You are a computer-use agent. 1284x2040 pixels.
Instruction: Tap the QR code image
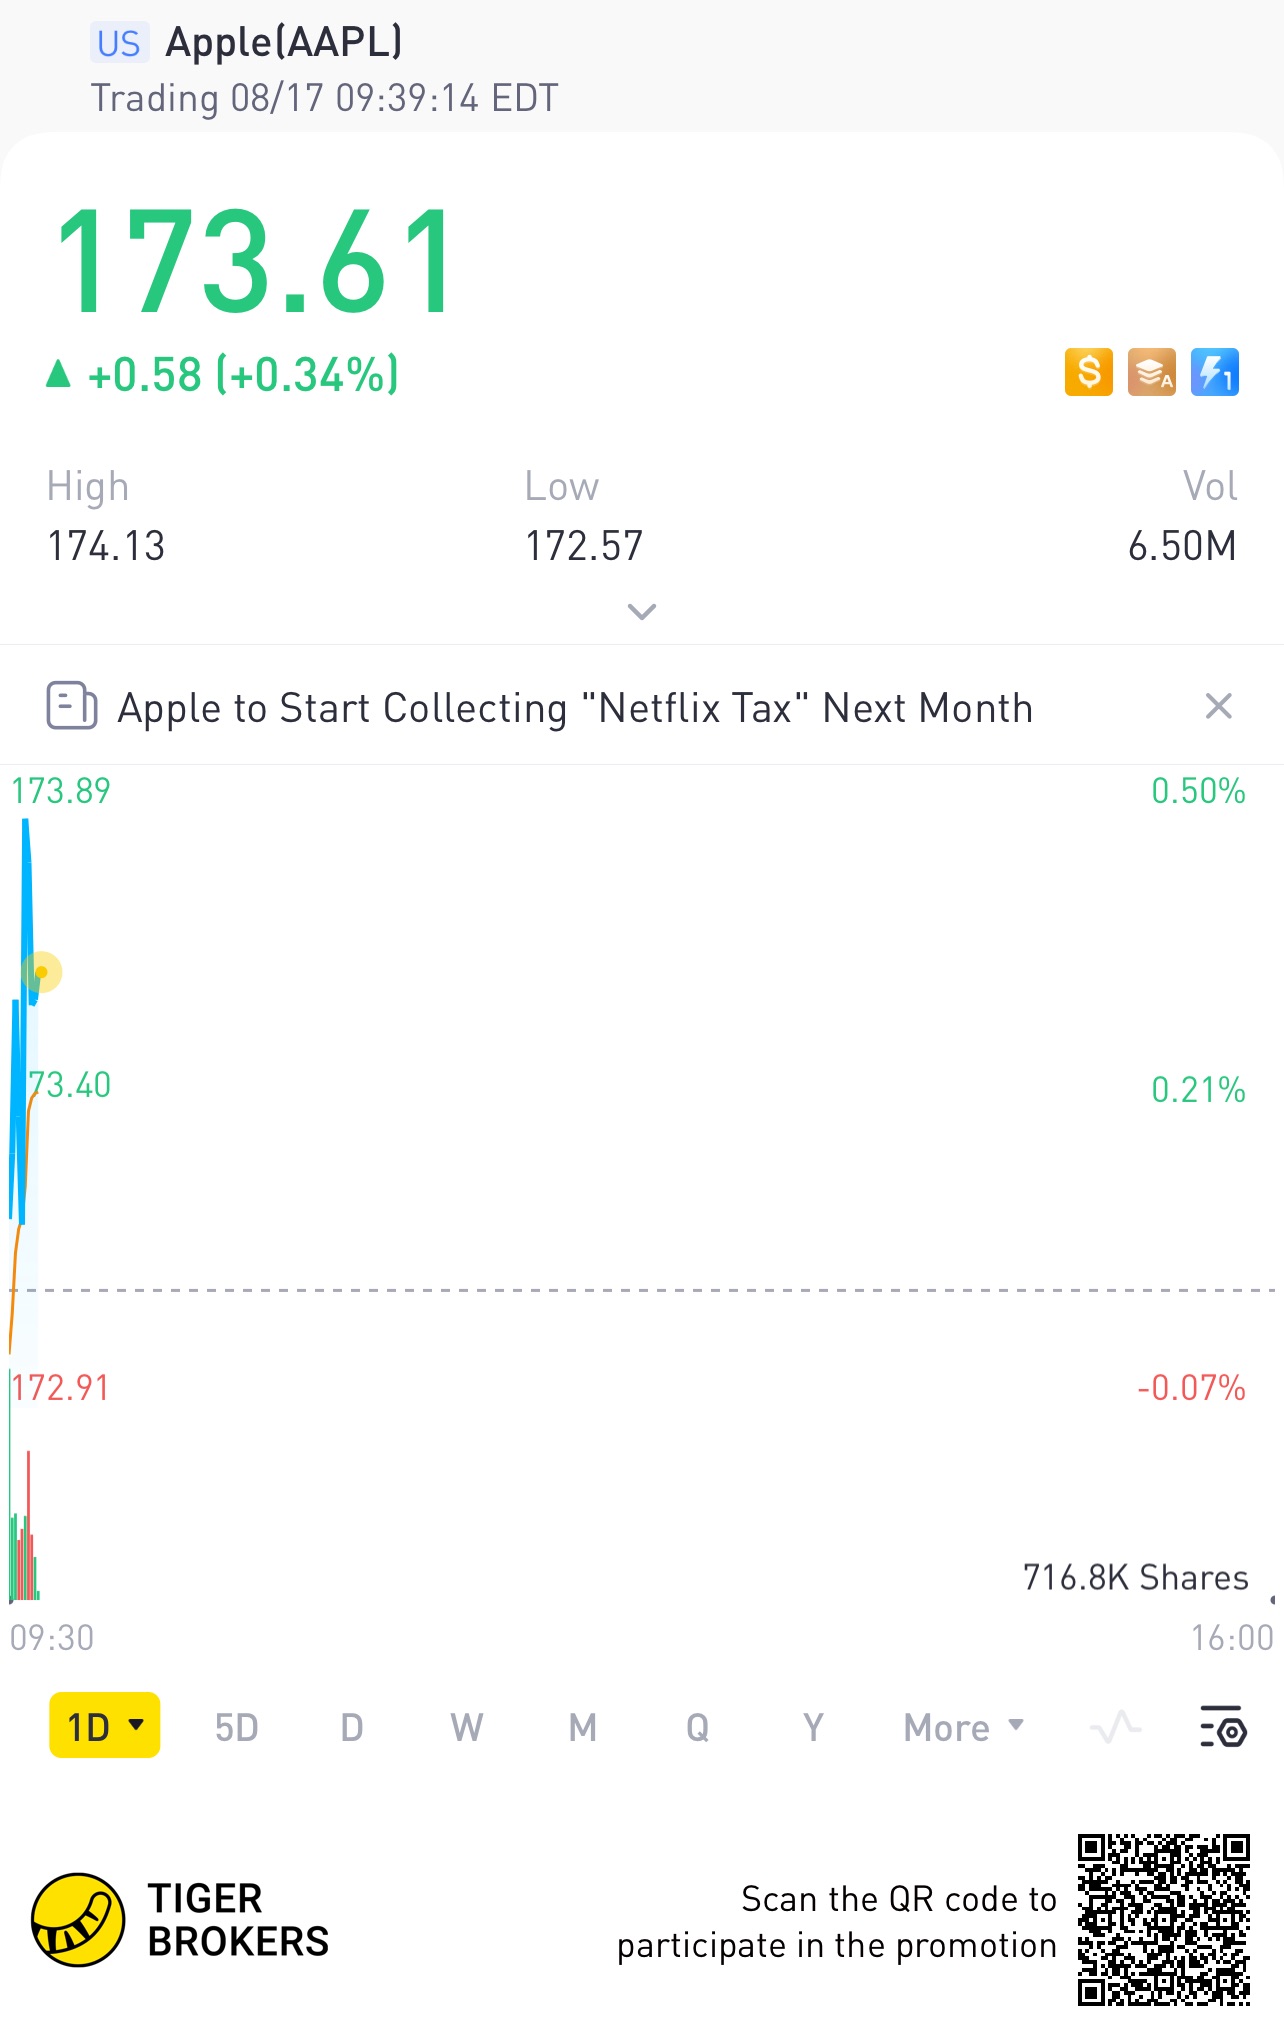pyautogui.click(x=1163, y=1920)
